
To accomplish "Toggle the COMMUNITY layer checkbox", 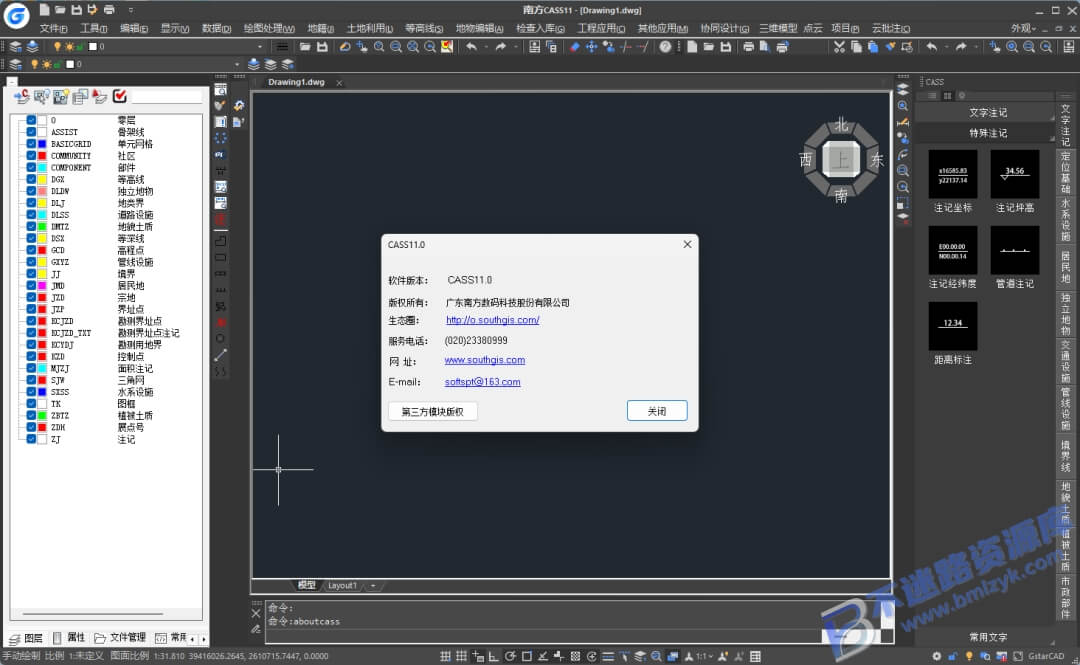I will [x=31, y=155].
